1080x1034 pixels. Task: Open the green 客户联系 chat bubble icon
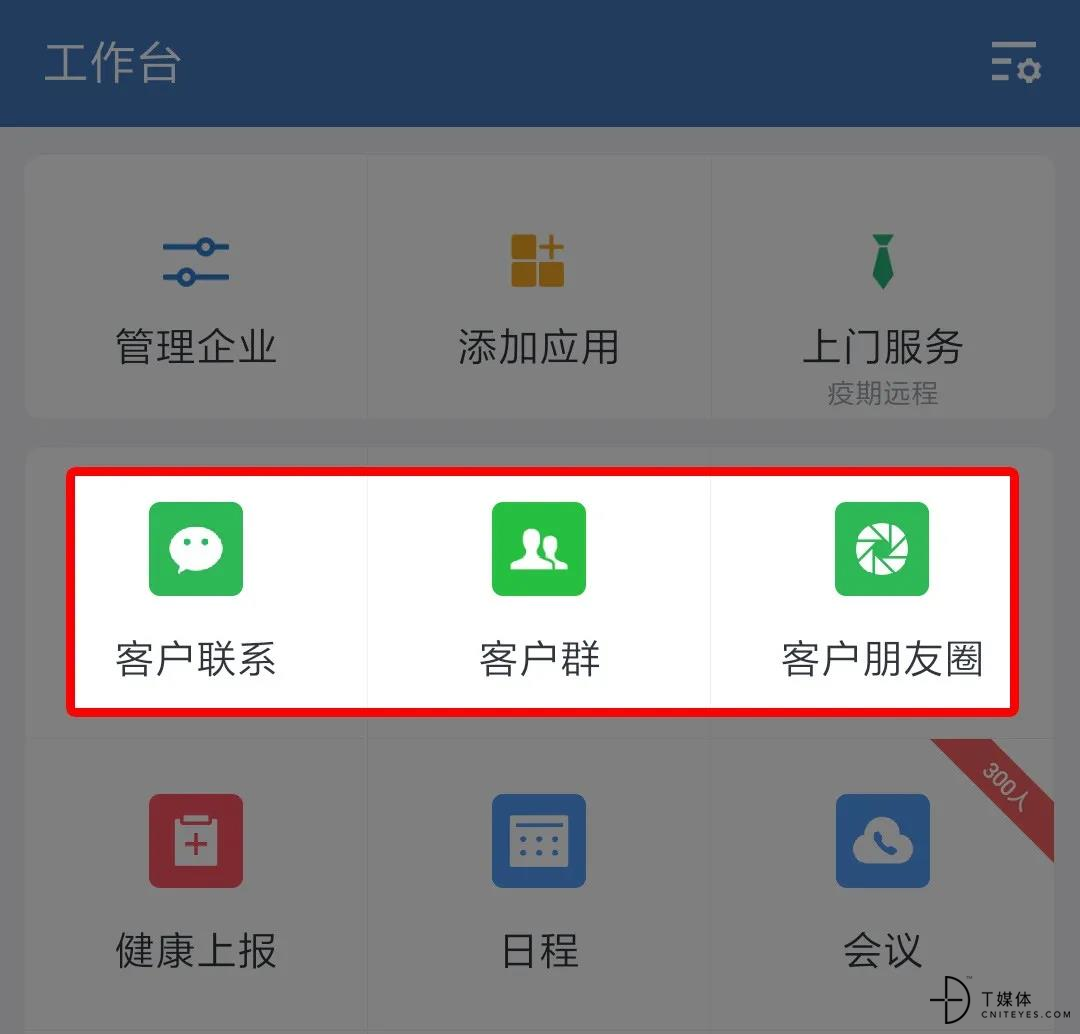[x=196, y=549]
